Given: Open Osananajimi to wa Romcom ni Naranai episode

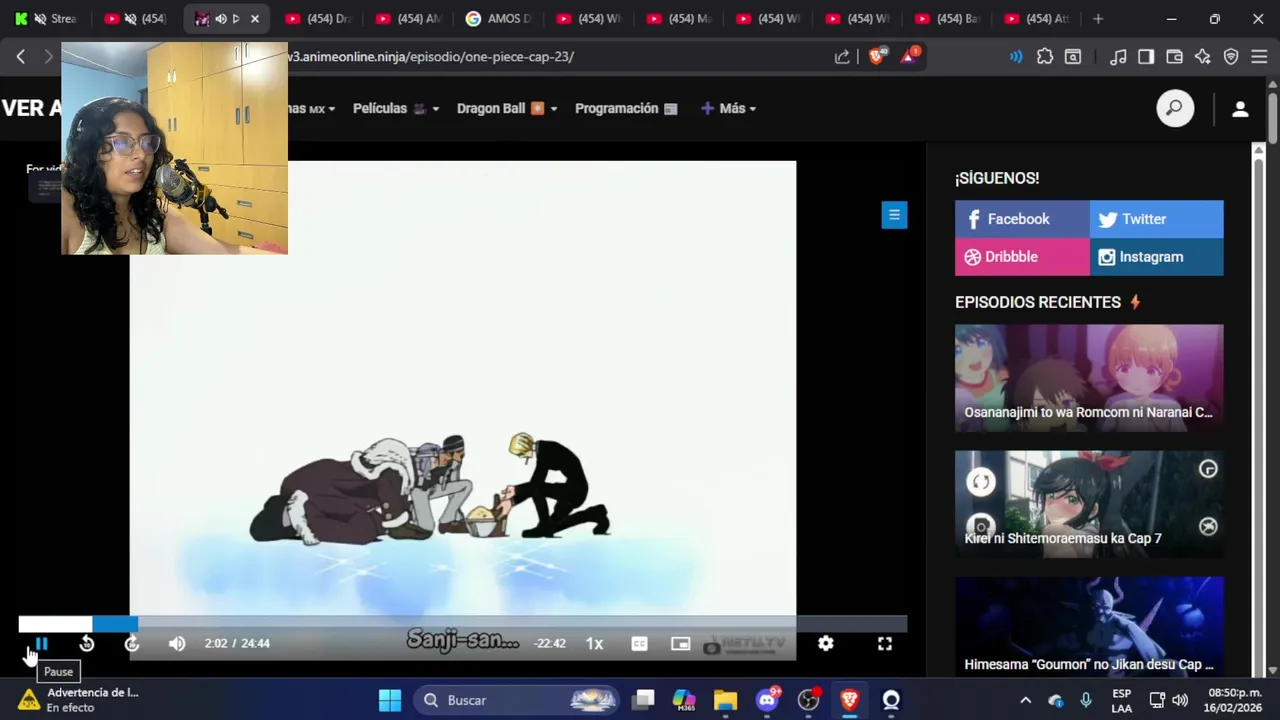Looking at the screenshot, I should click(1089, 378).
